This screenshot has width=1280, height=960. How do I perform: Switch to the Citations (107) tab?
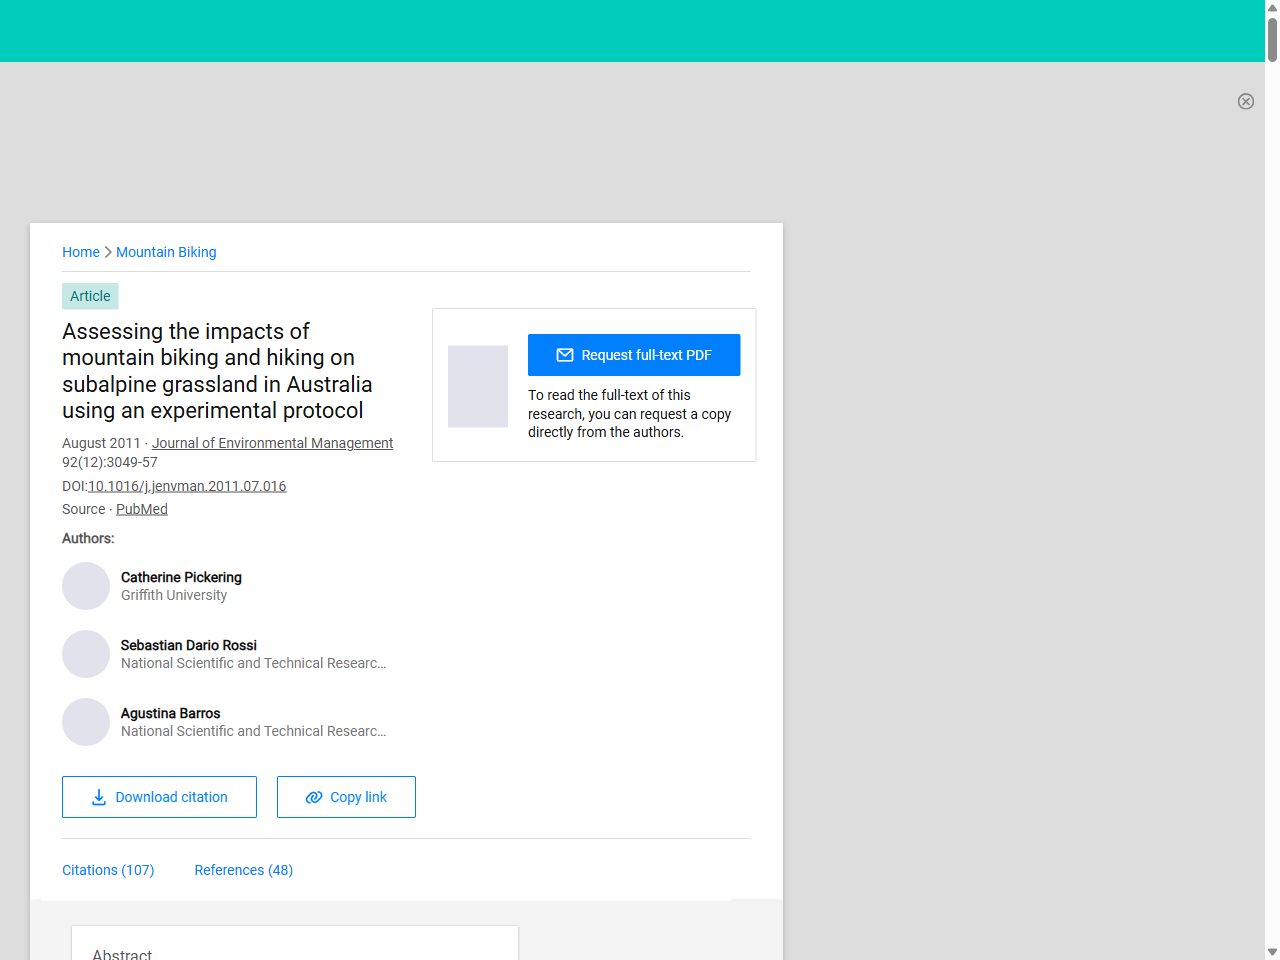point(108,870)
